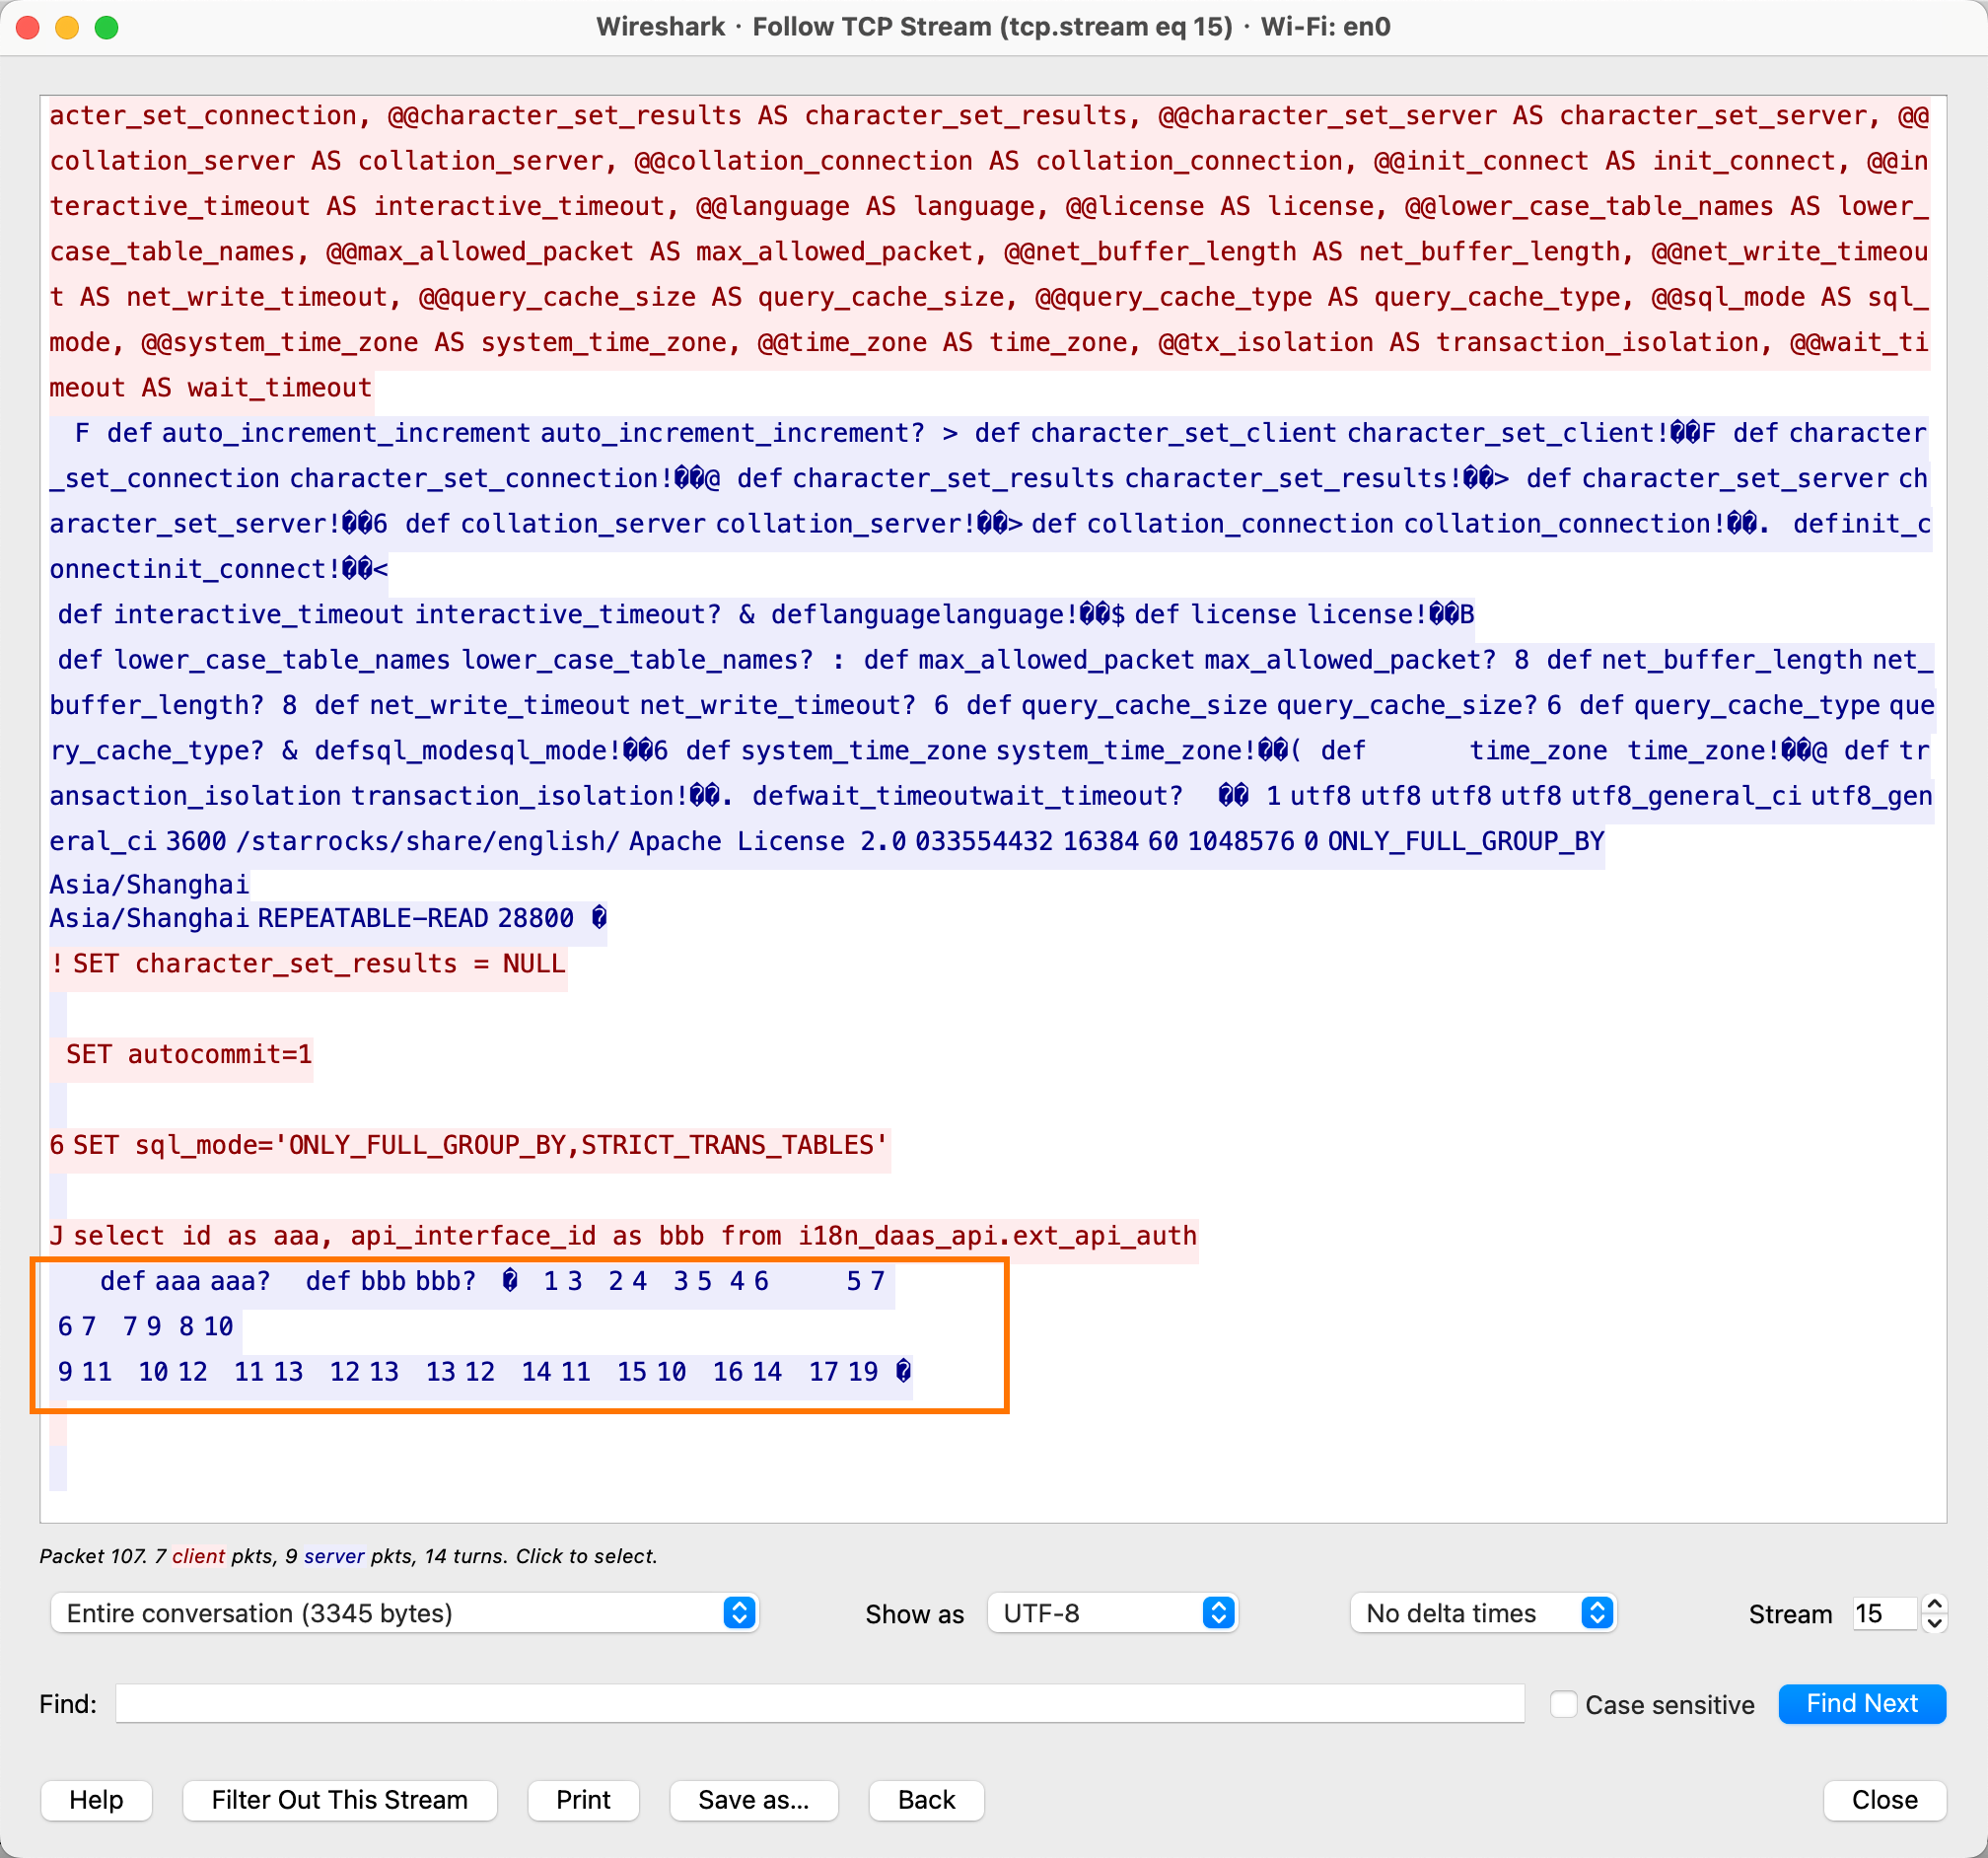Click the meout AS wait_timeout line
1988x1858 pixels.
[211, 387]
